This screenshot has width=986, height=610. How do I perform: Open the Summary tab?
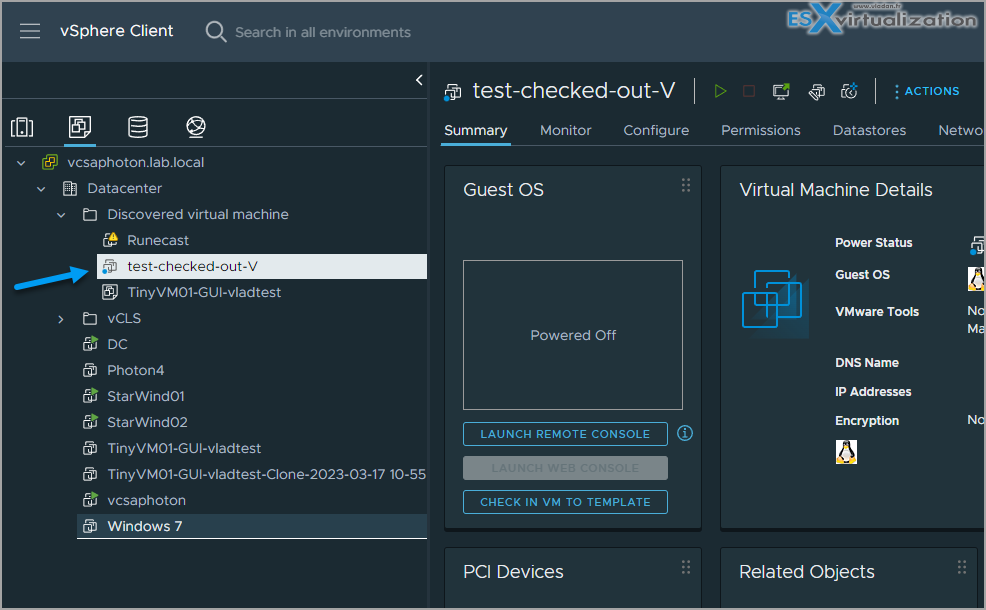pyautogui.click(x=475, y=130)
